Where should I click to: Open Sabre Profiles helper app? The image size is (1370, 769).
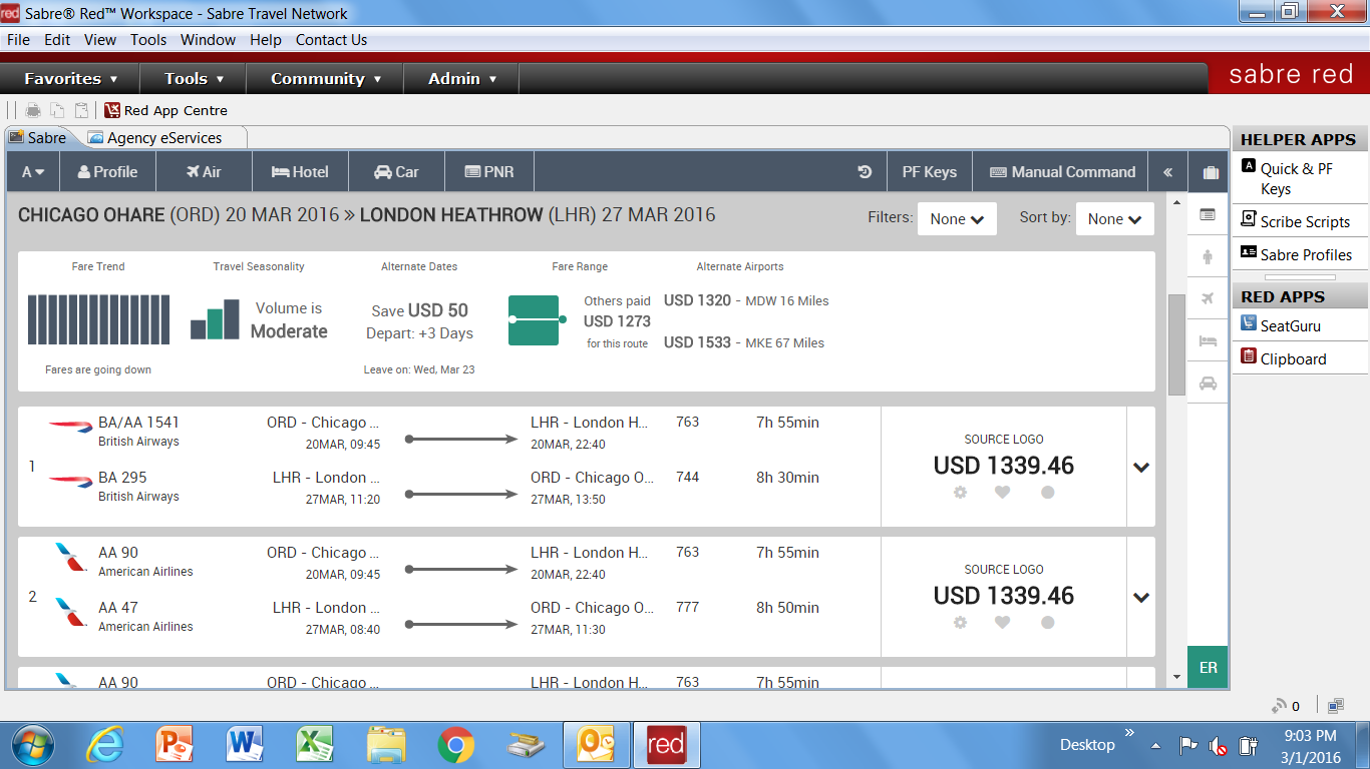[x=1300, y=254]
